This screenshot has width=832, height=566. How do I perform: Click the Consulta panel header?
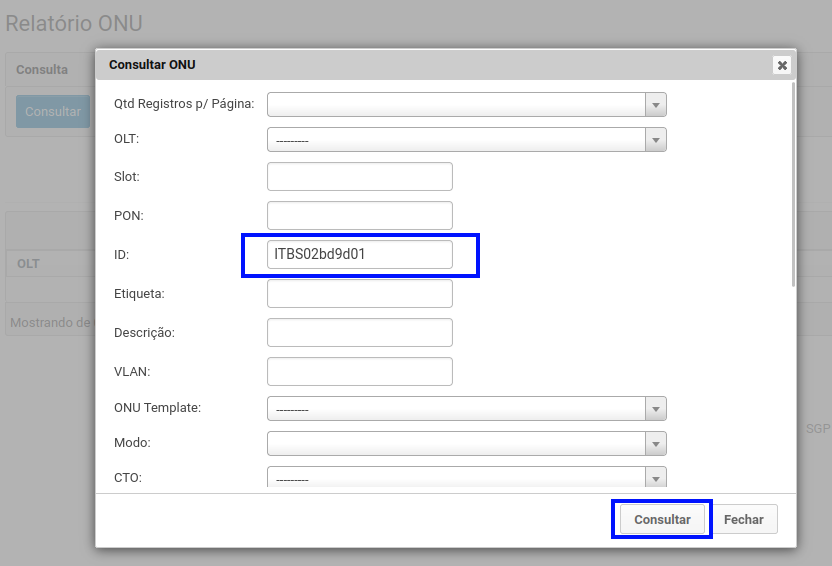click(42, 70)
